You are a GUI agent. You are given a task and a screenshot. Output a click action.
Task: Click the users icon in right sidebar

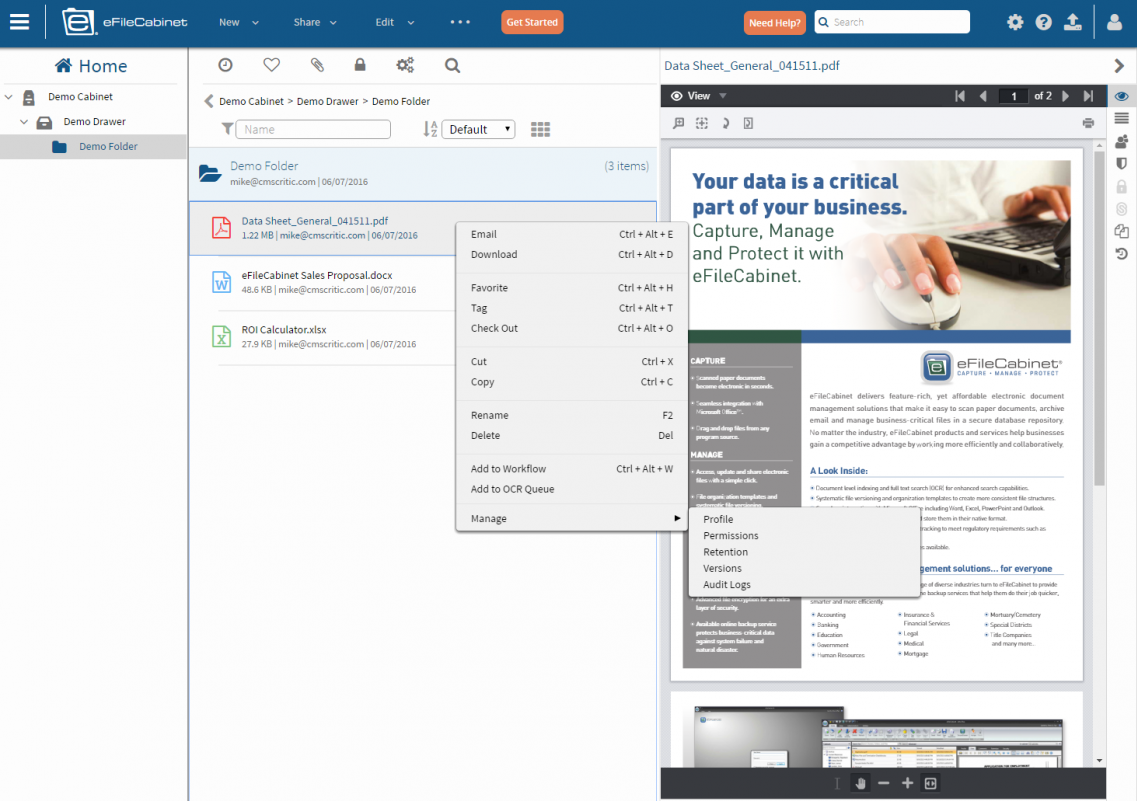[x=1122, y=141]
